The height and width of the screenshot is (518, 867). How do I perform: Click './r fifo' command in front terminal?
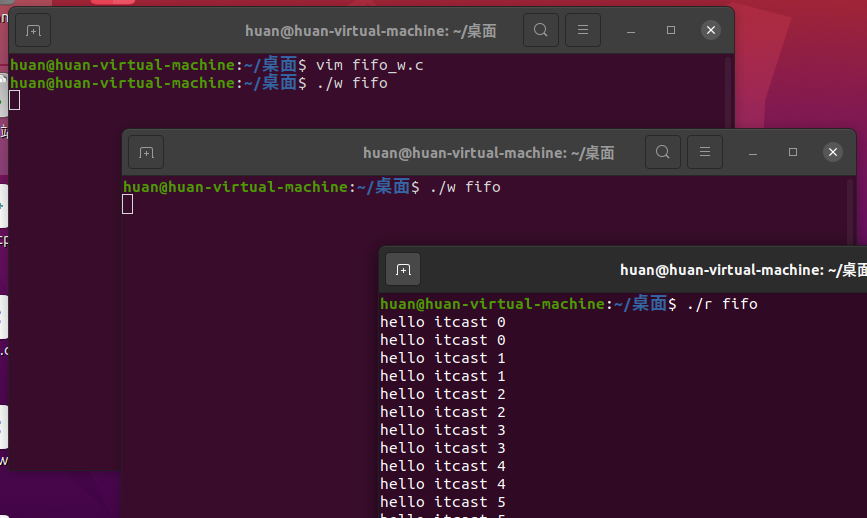[722, 304]
